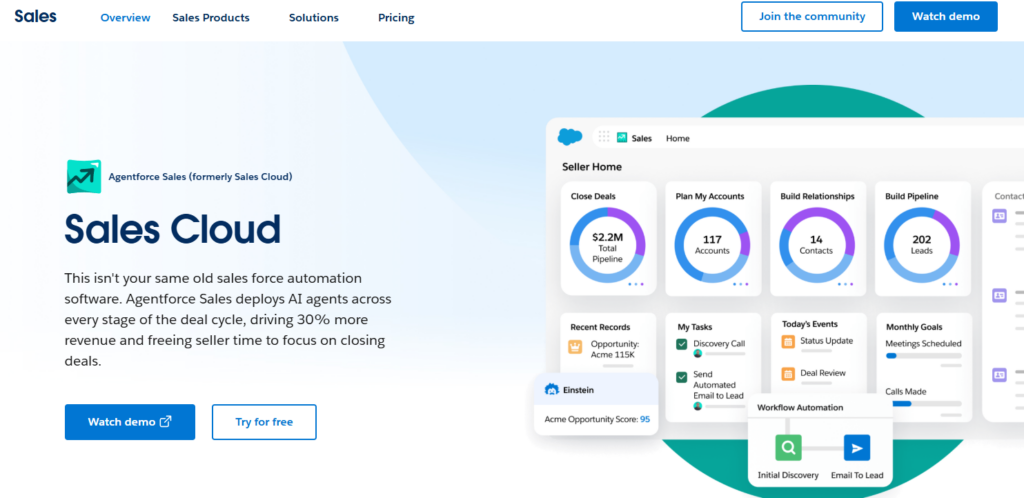Click the hero Watch demo button

pos(130,422)
